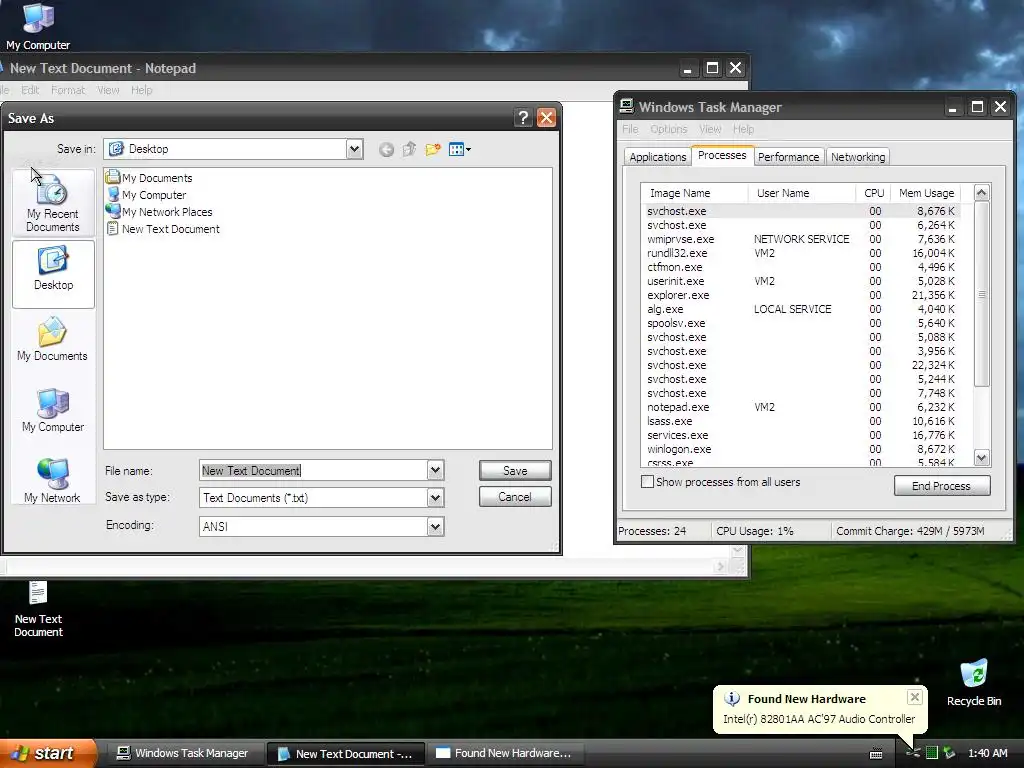Select My Documents folder in file list
Viewport: 1024px width, 768px height.
pos(150,178)
